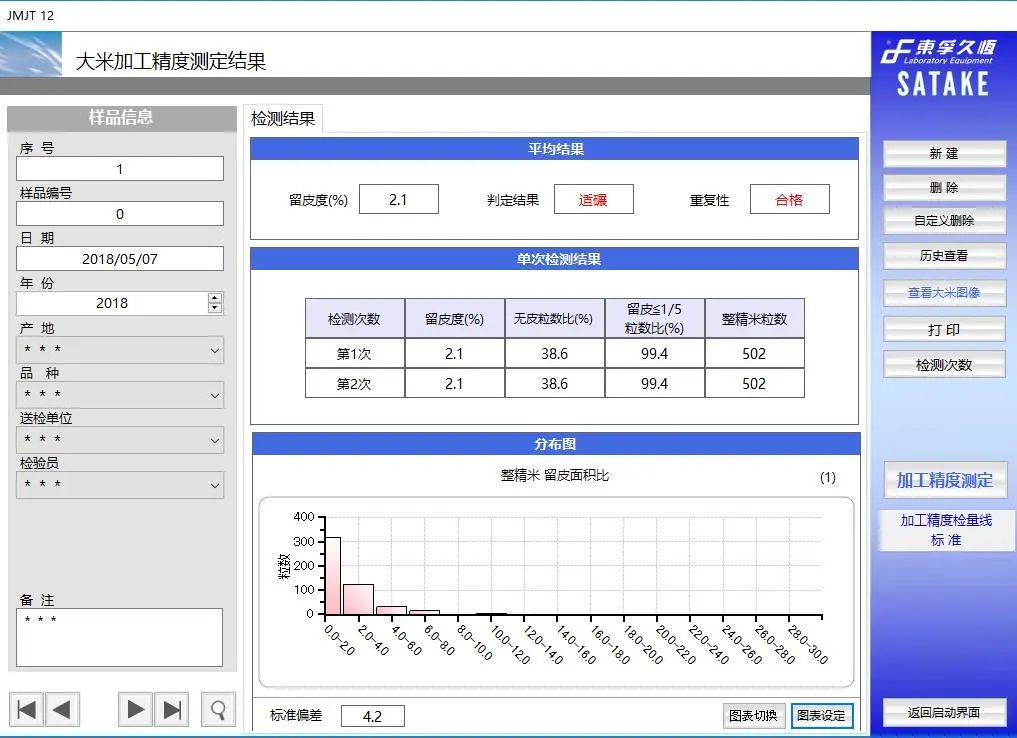This screenshot has height=738, width=1017.
Task: Expand the 品种 dropdown
Action: (215, 396)
